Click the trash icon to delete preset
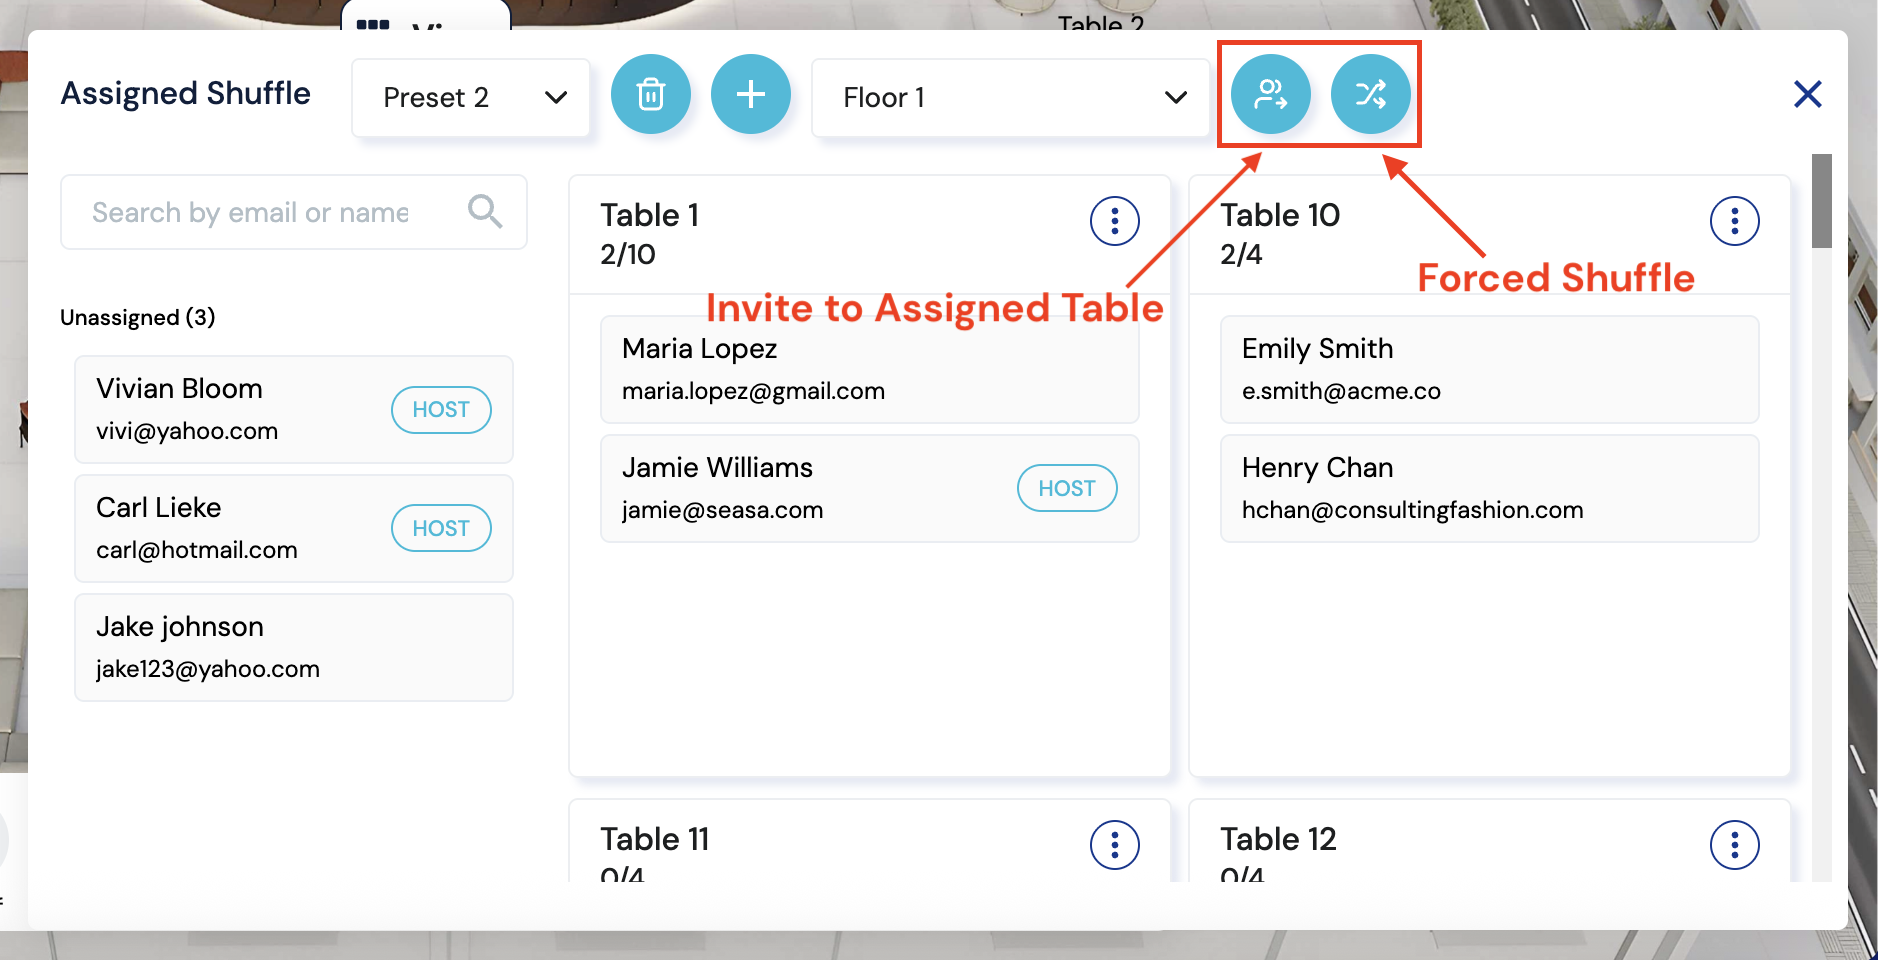1878x960 pixels. 650,95
